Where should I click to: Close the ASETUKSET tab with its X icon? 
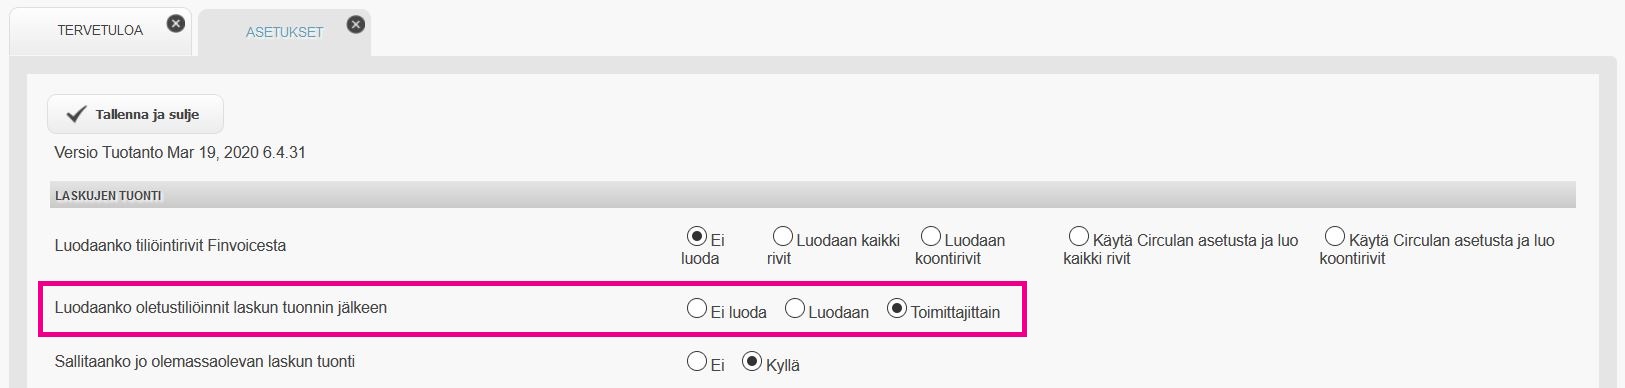[x=356, y=24]
